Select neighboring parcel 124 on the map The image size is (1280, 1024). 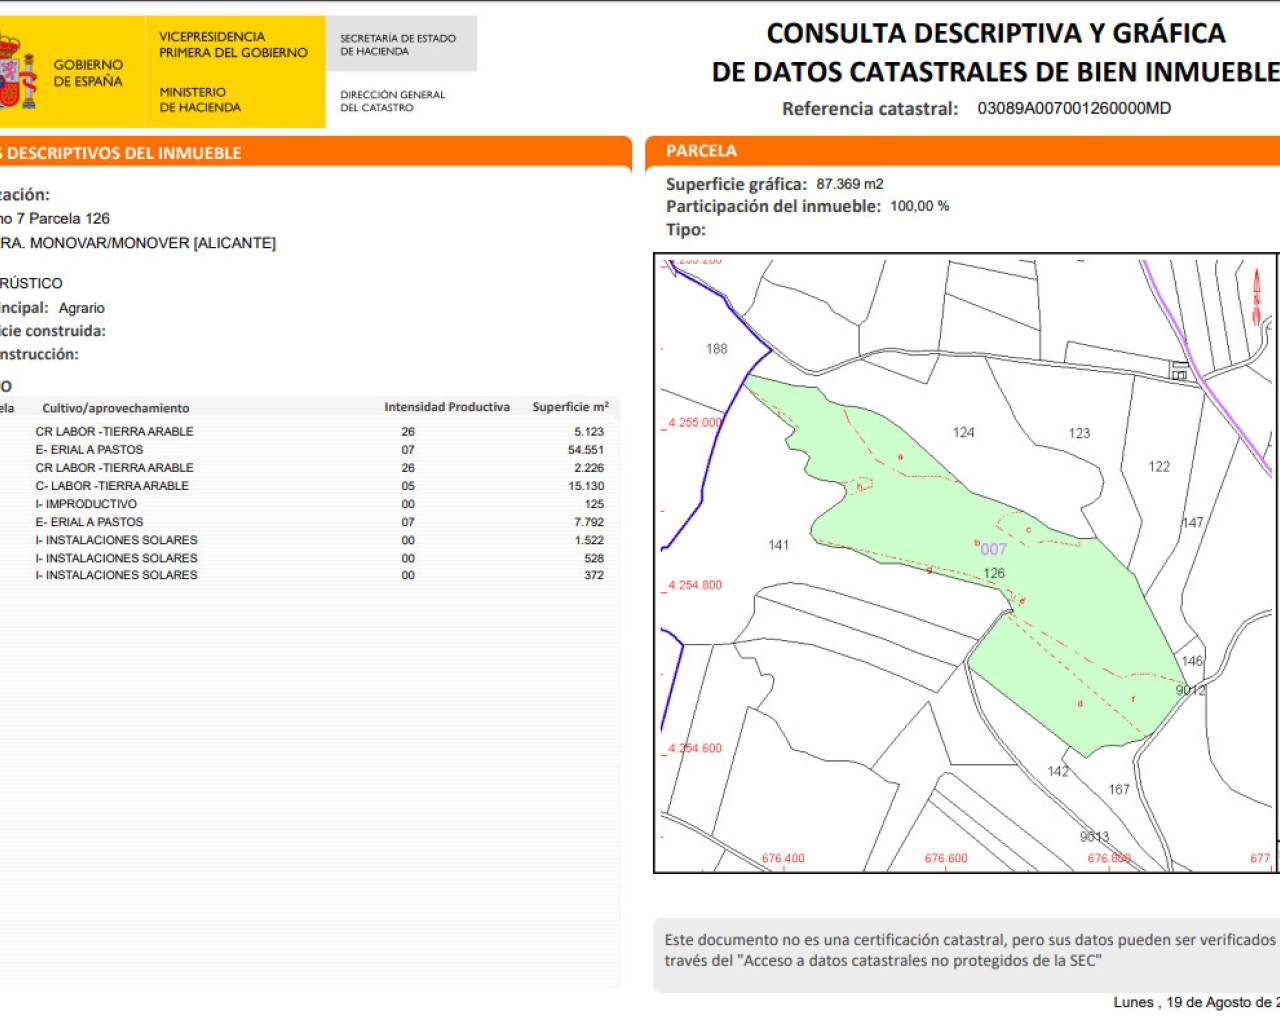[963, 433]
